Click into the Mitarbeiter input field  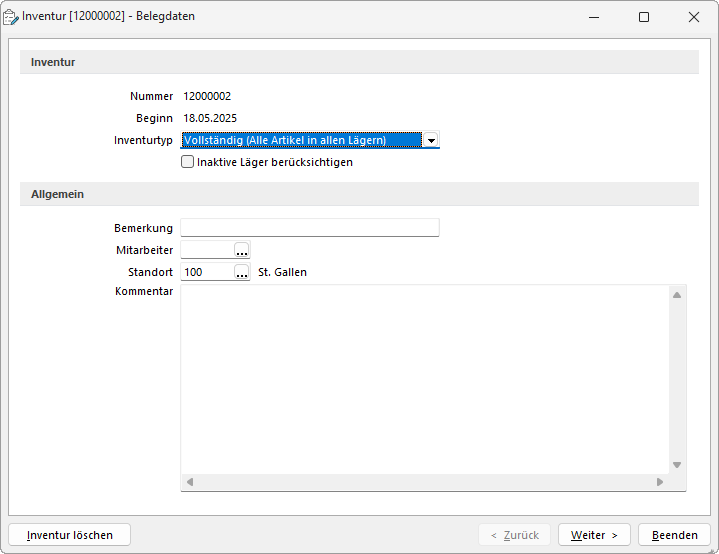(x=207, y=250)
